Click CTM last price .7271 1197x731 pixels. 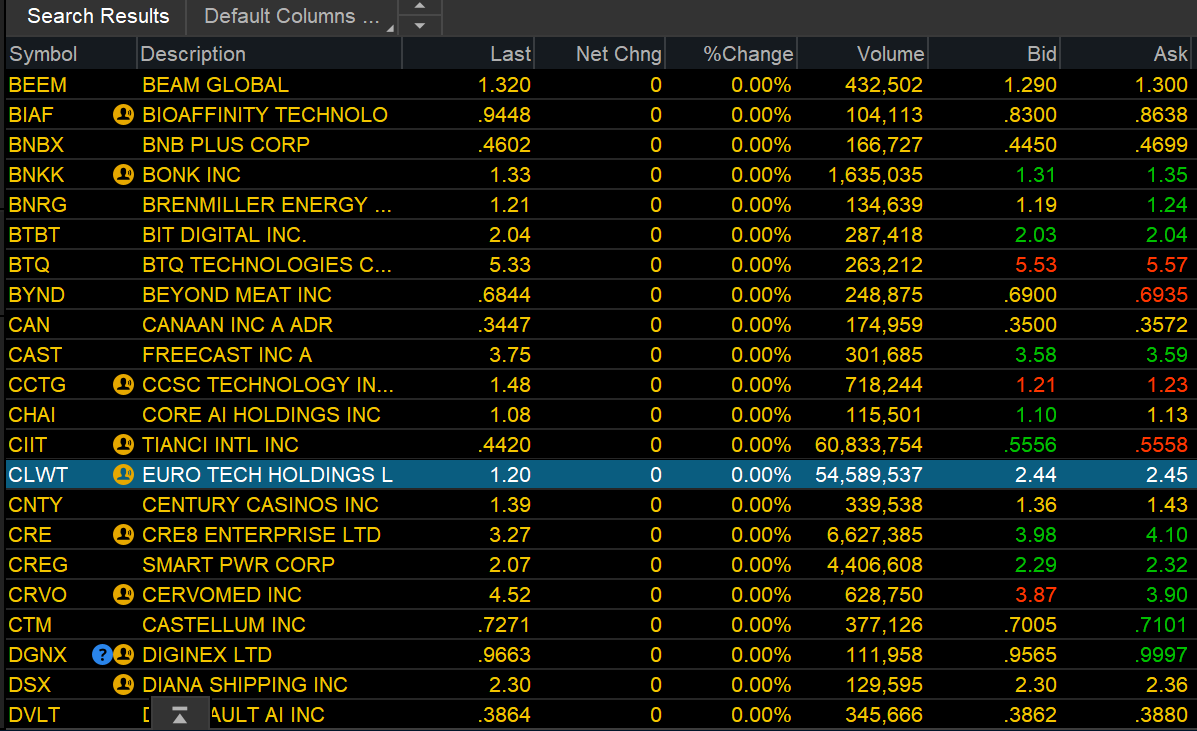504,625
